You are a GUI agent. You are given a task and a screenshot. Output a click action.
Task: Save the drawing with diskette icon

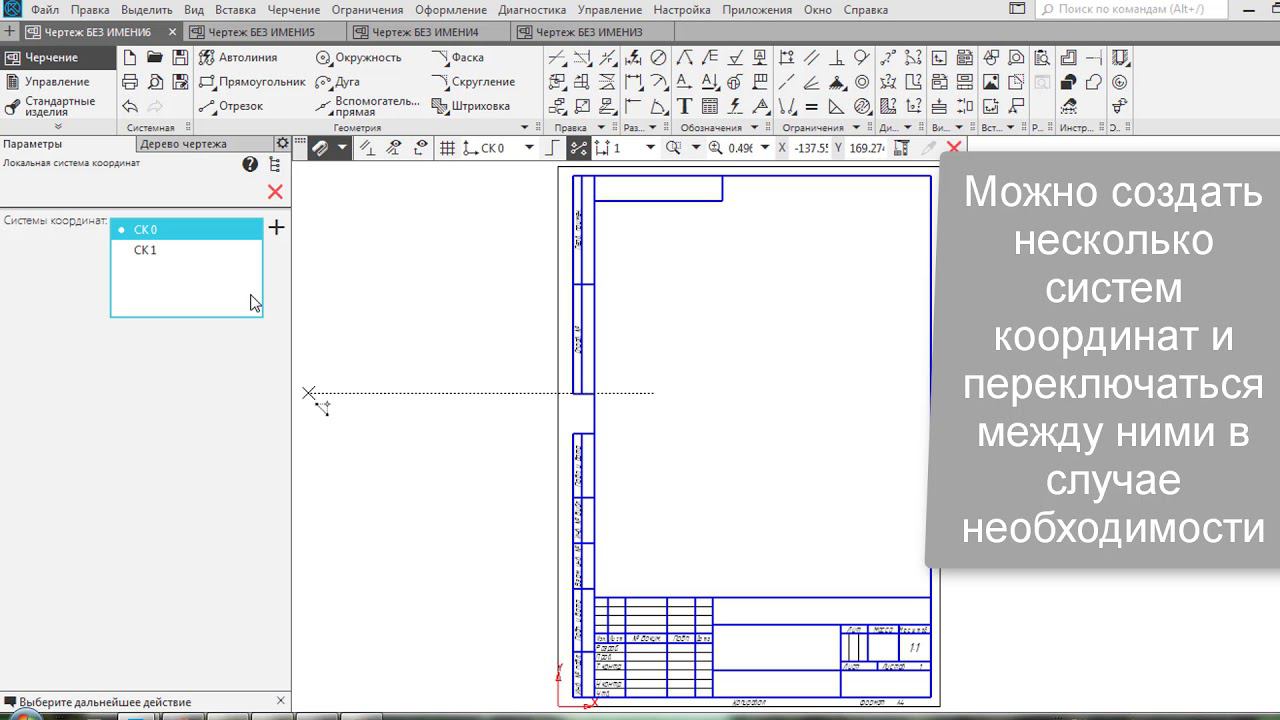tap(180, 58)
